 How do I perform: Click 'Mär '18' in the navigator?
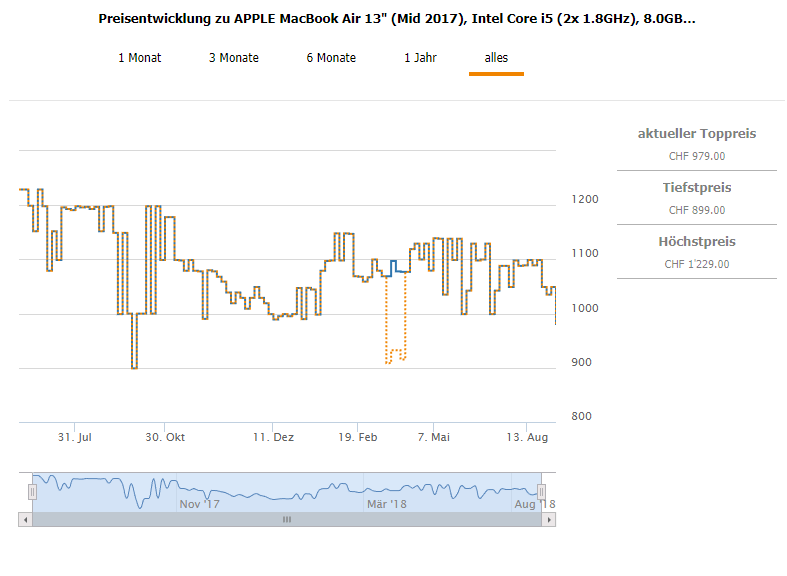(386, 504)
